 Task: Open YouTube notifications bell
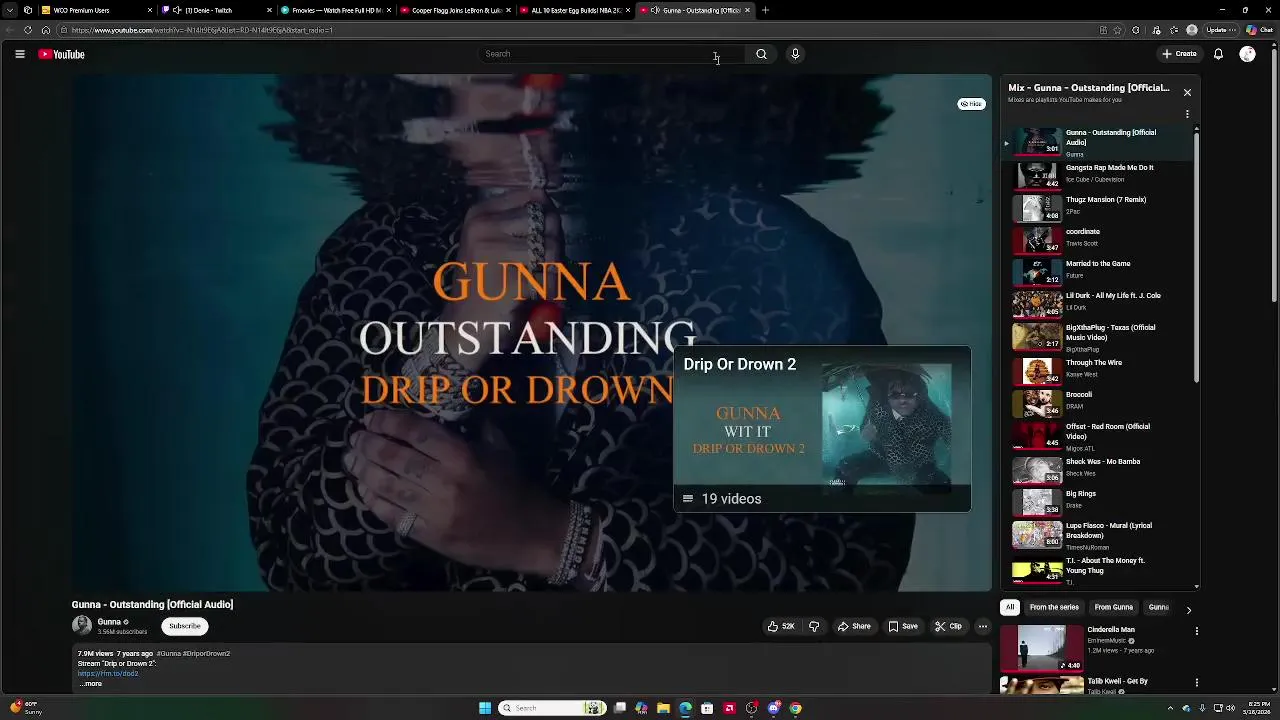pyautogui.click(x=1218, y=54)
